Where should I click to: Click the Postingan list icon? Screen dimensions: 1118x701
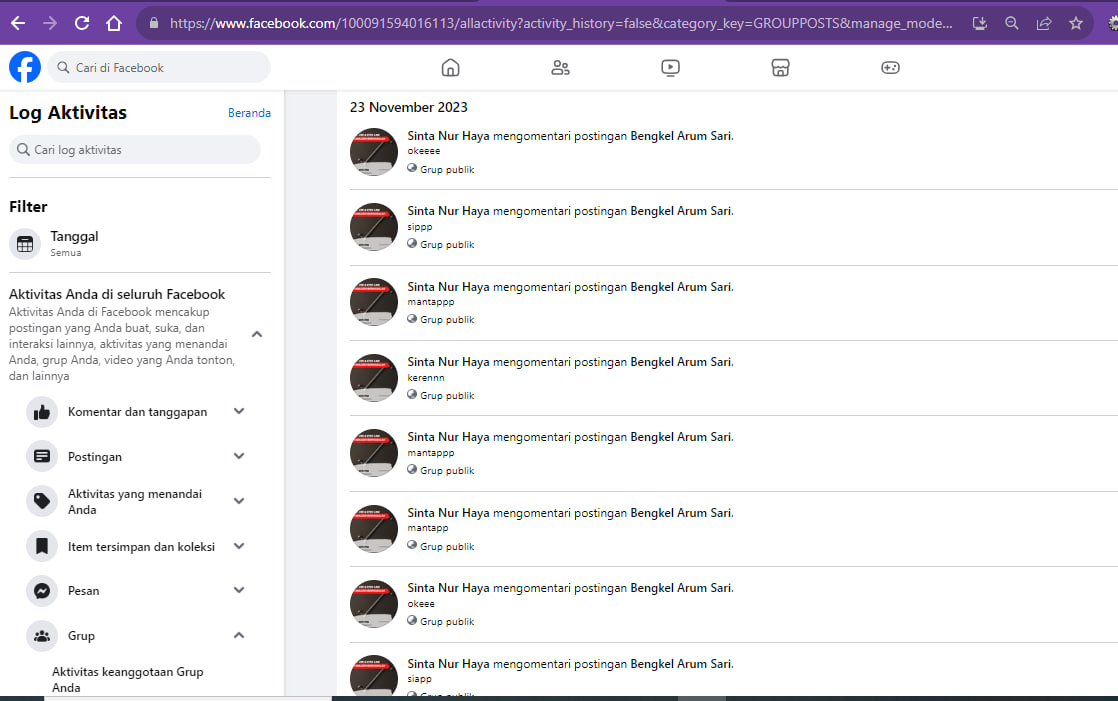pyautogui.click(x=42, y=456)
